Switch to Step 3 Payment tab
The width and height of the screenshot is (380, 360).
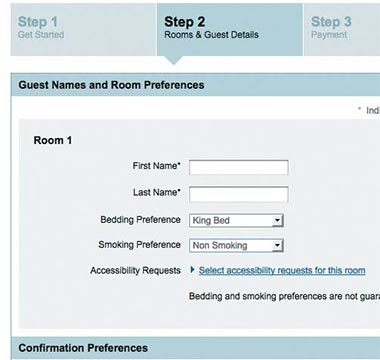342,29
